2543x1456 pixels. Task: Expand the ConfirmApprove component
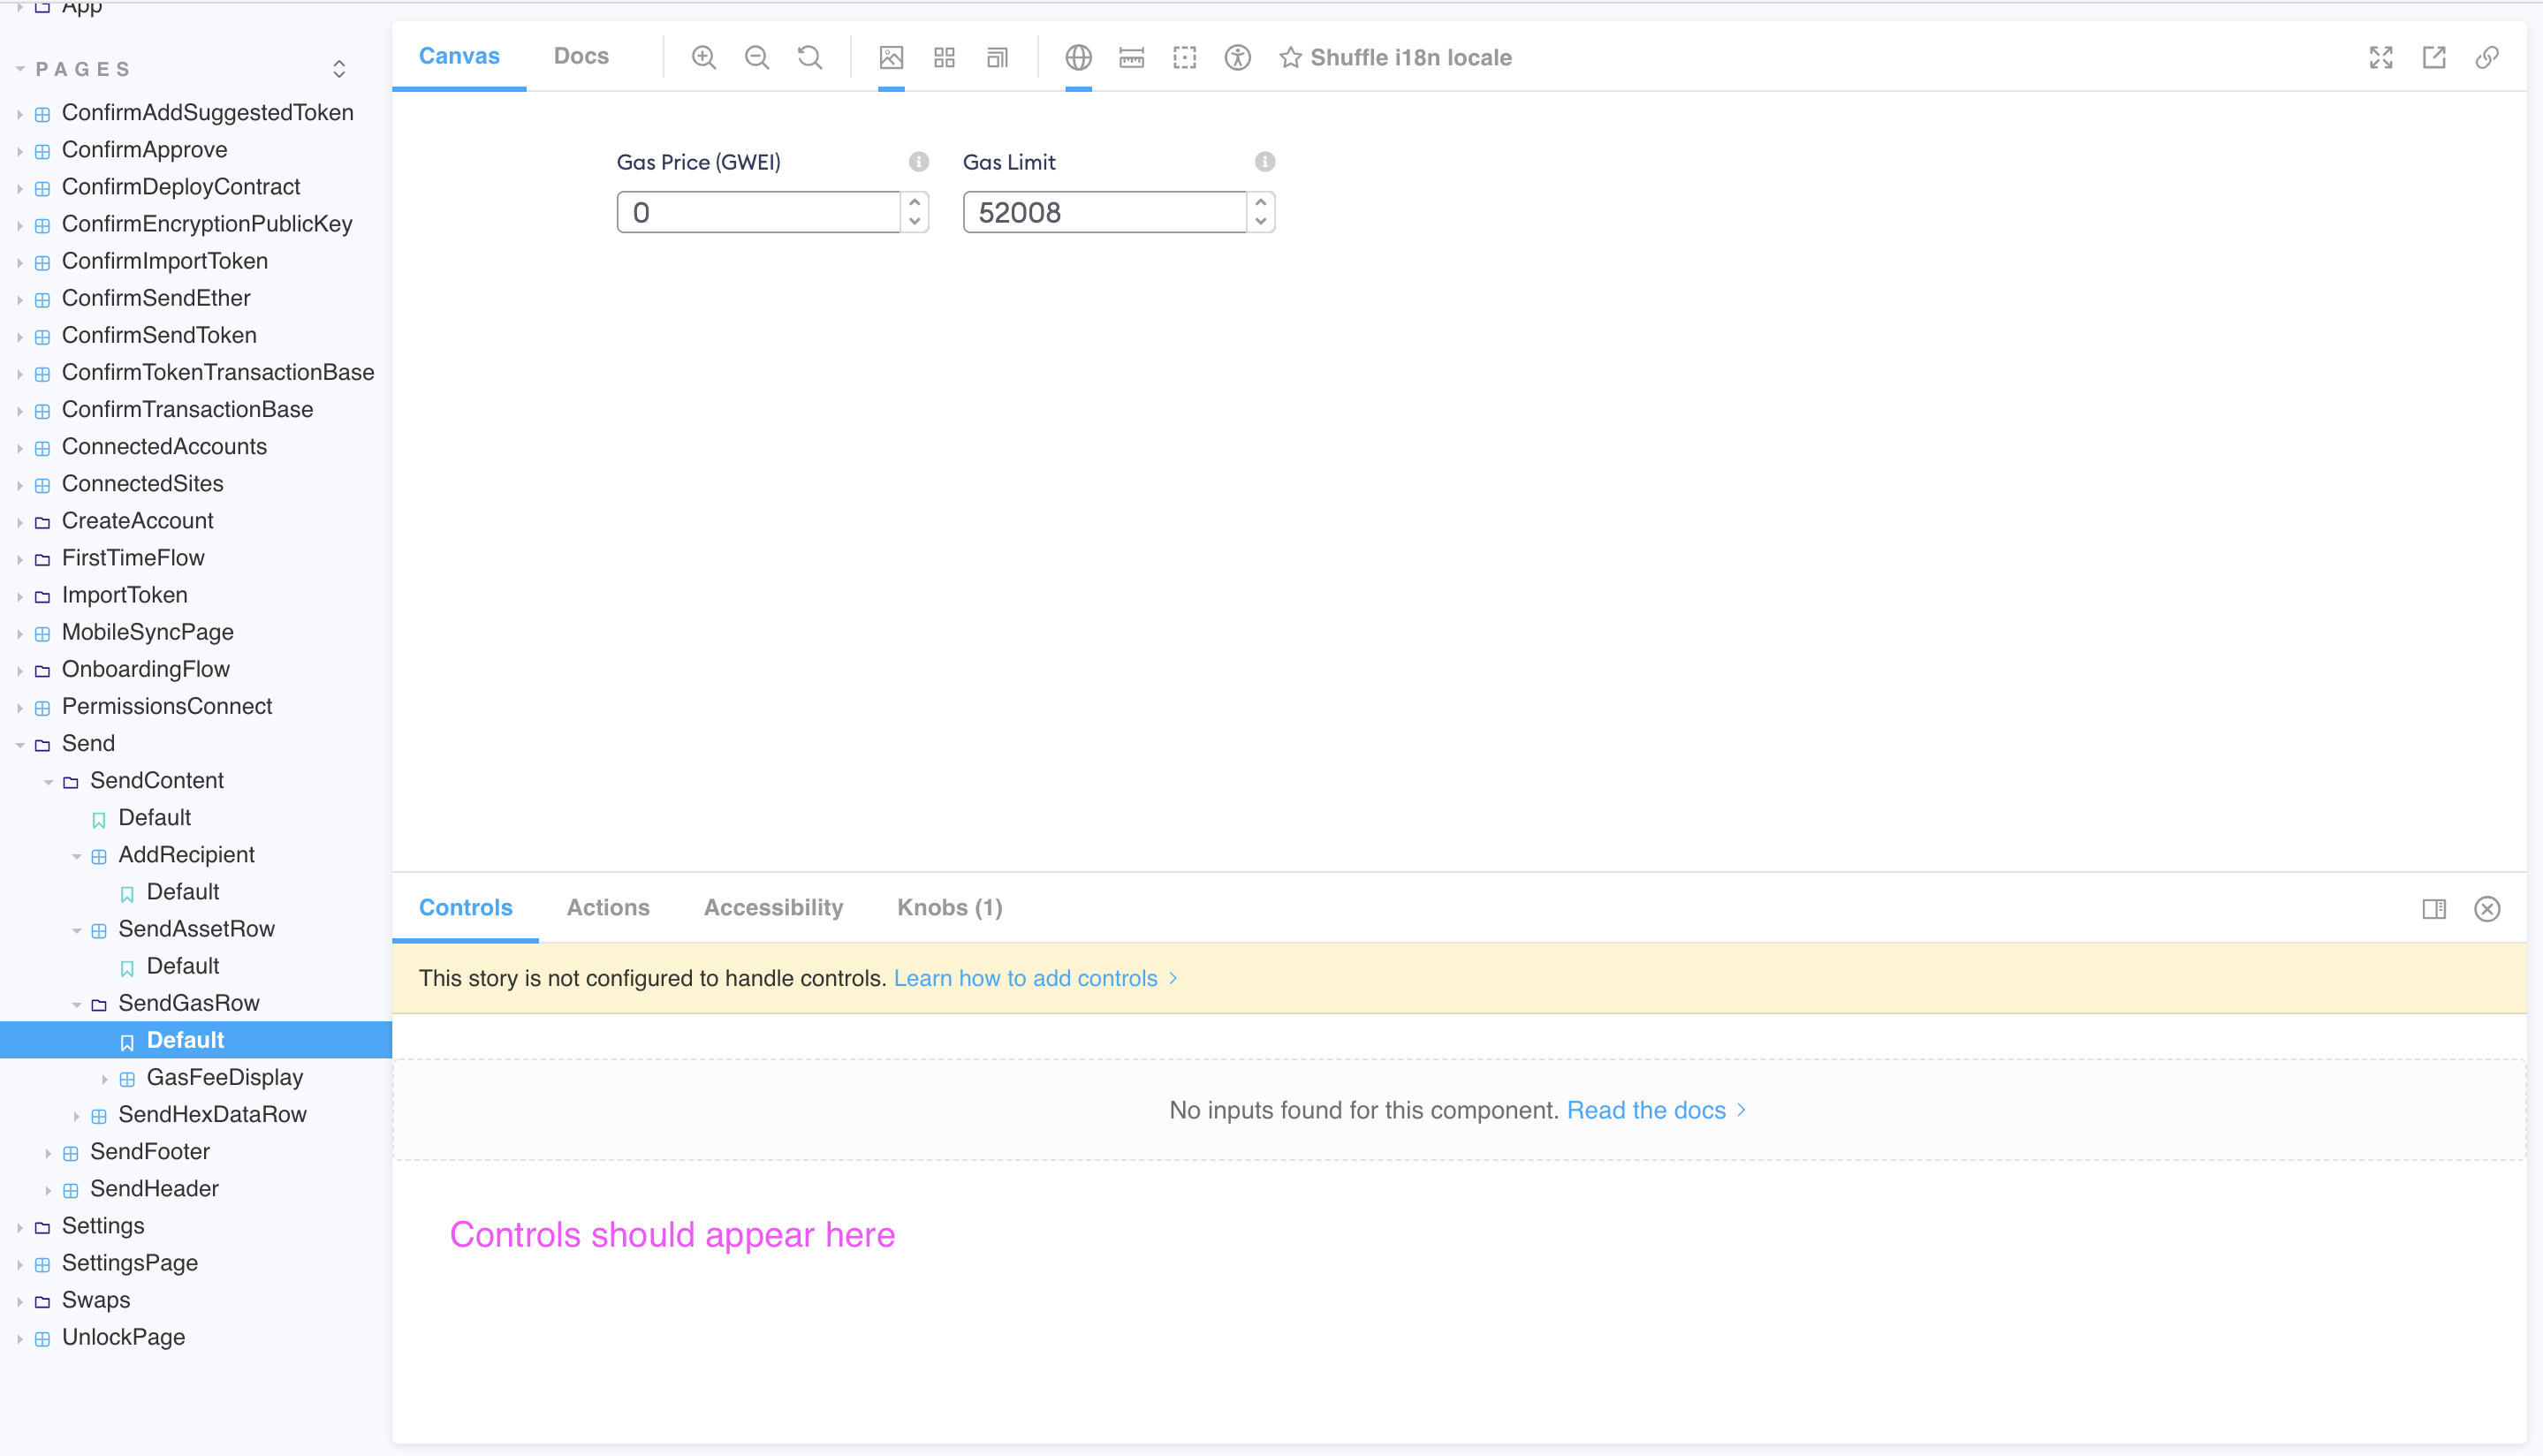(x=22, y=149)
